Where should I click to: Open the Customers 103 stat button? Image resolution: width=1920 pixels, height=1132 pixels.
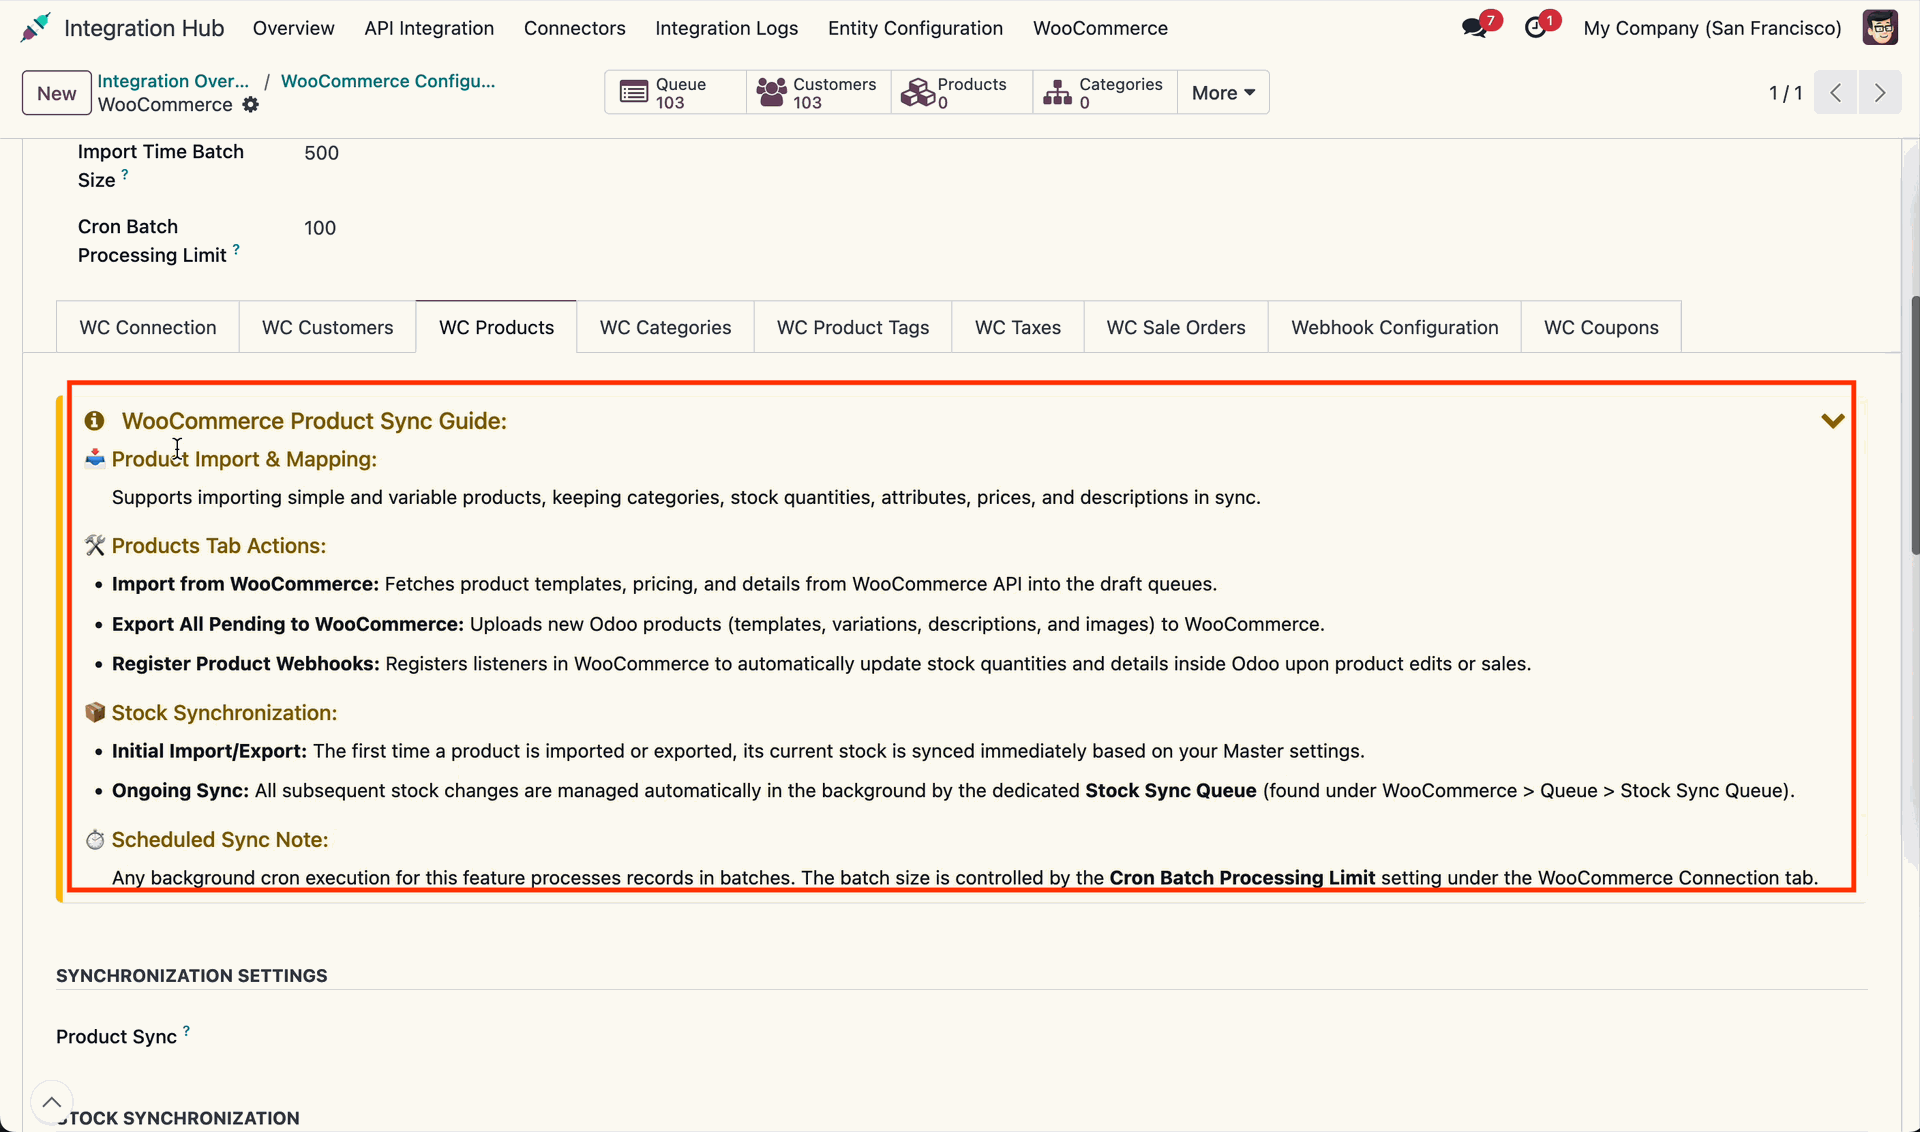(819, 93)
